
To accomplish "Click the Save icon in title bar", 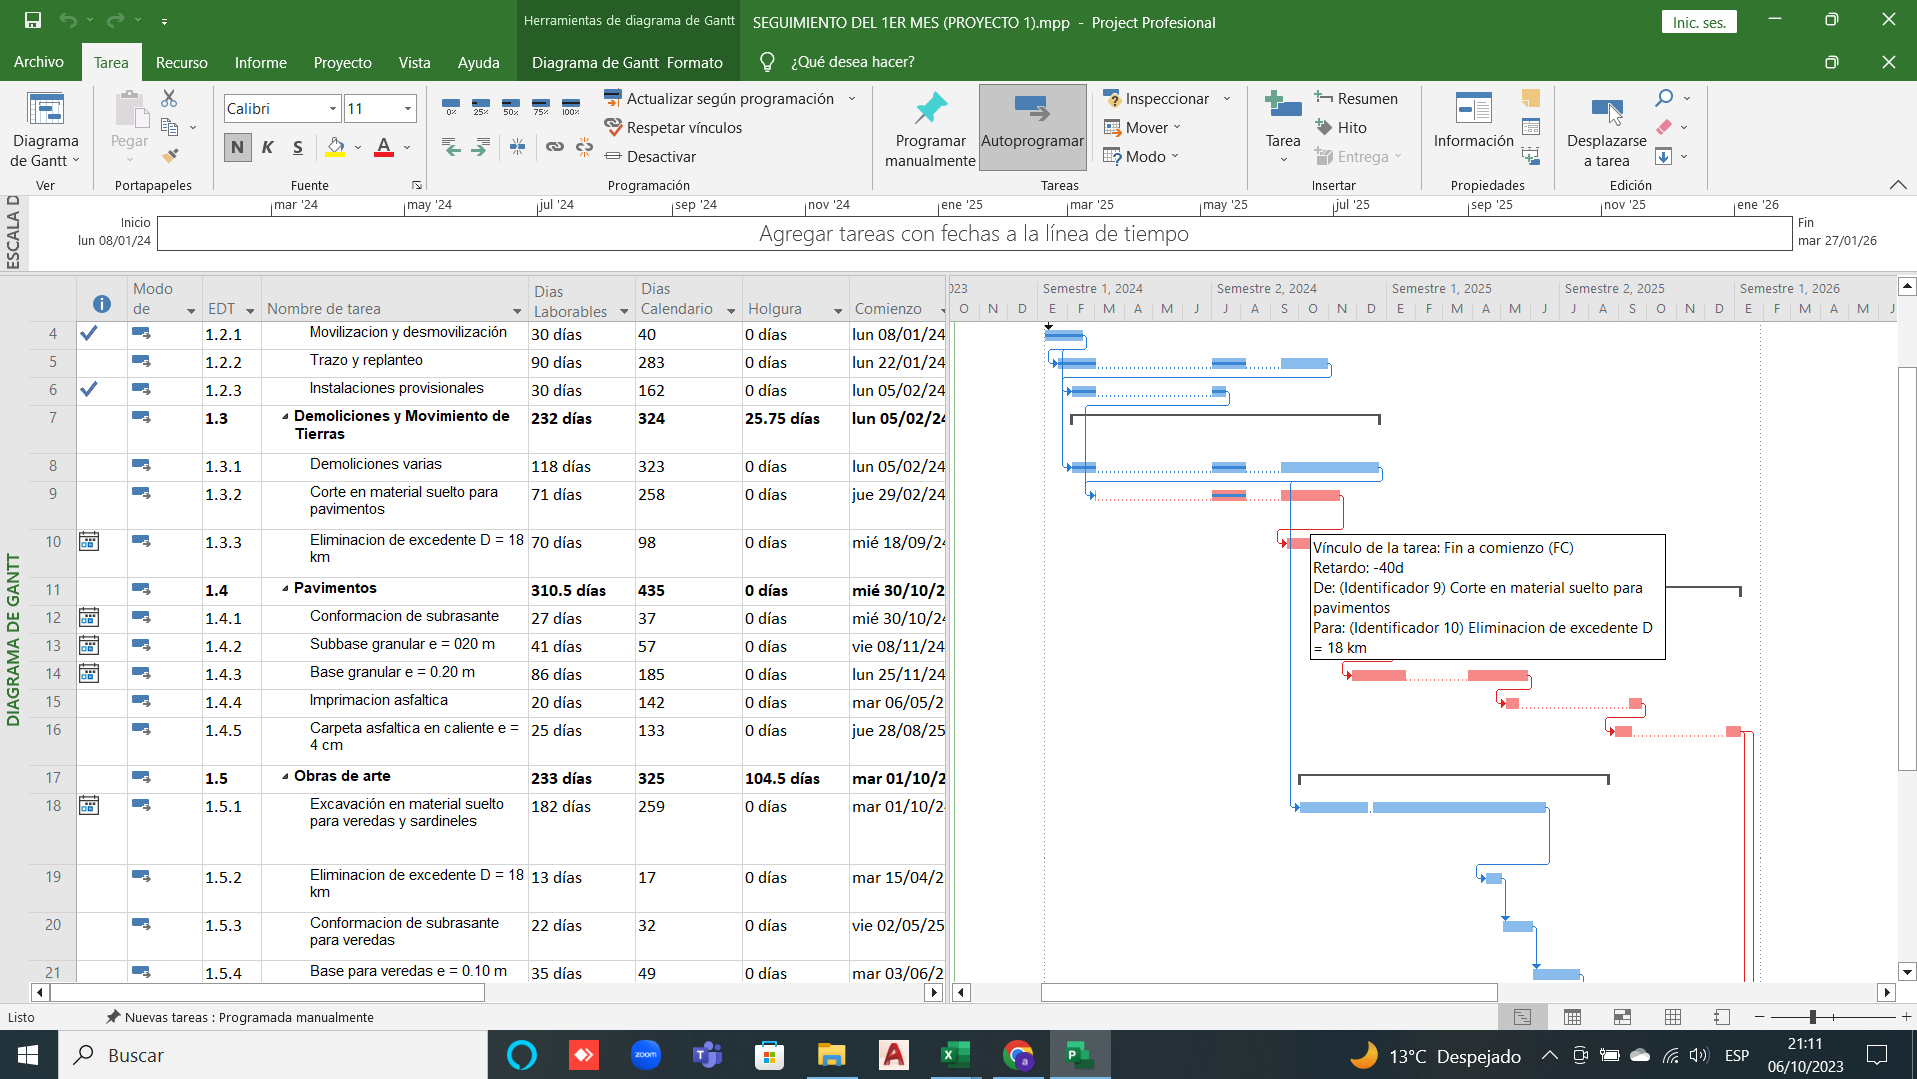I will click(x=33, y=20).
